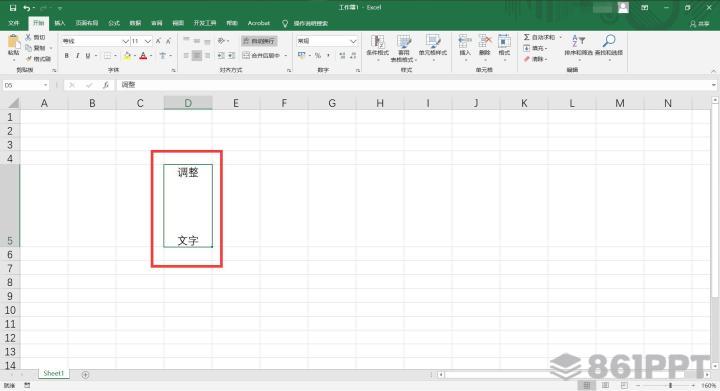
Task: Click the Save icon in quick access toolbar
Action: [13, 8]
